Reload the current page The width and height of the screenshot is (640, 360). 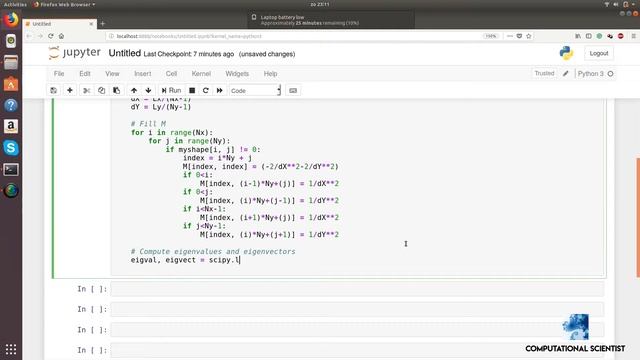tap(51, 36)
